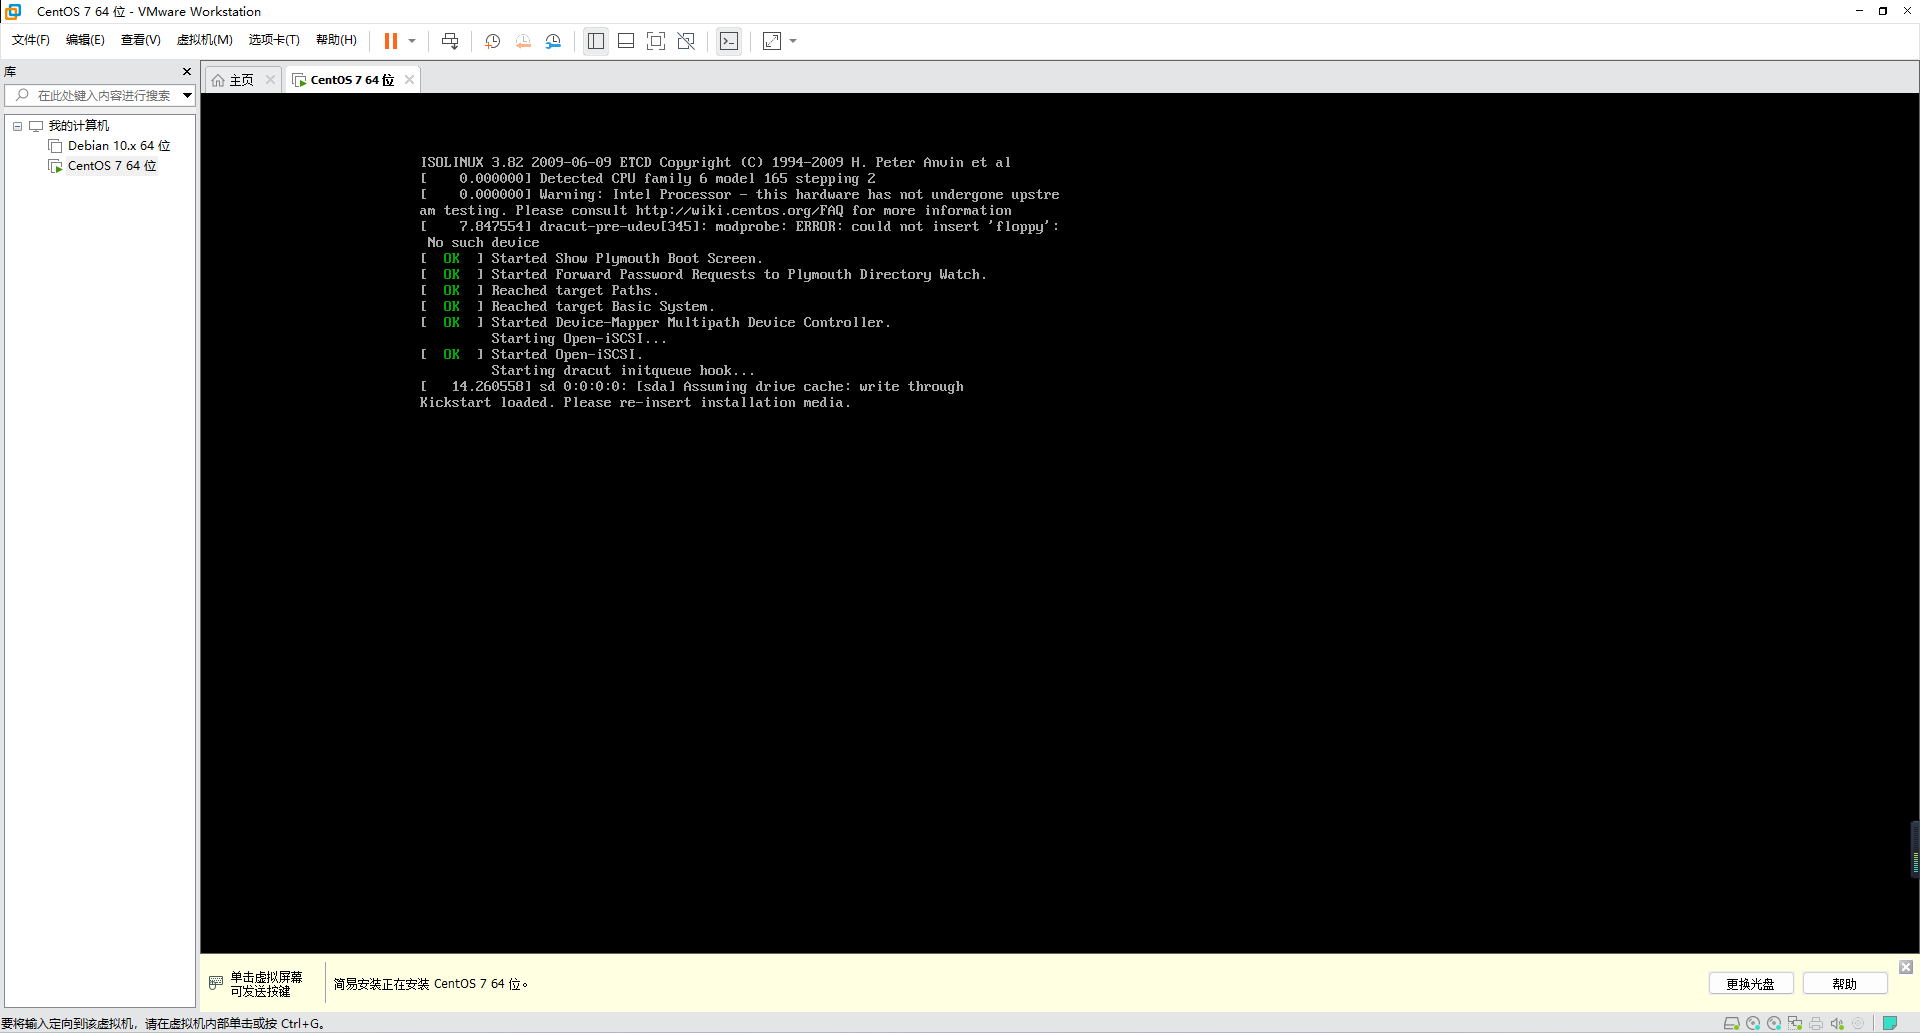Open the 查看(V) menu

tap(140, 40)
